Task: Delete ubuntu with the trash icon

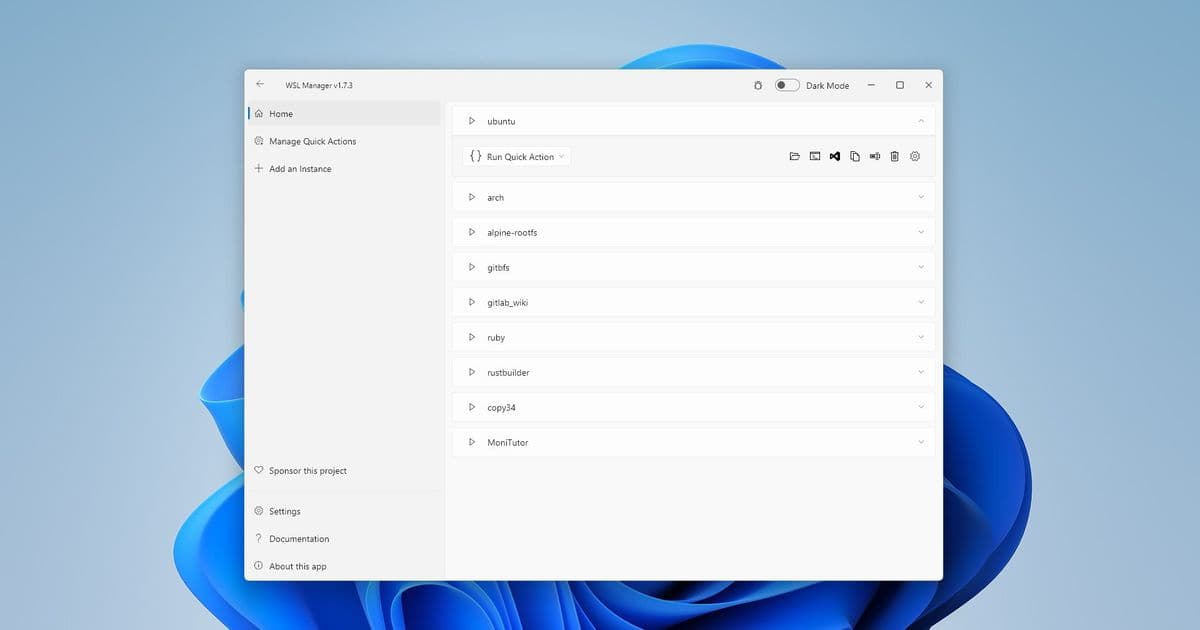Action: pos(894,156)
